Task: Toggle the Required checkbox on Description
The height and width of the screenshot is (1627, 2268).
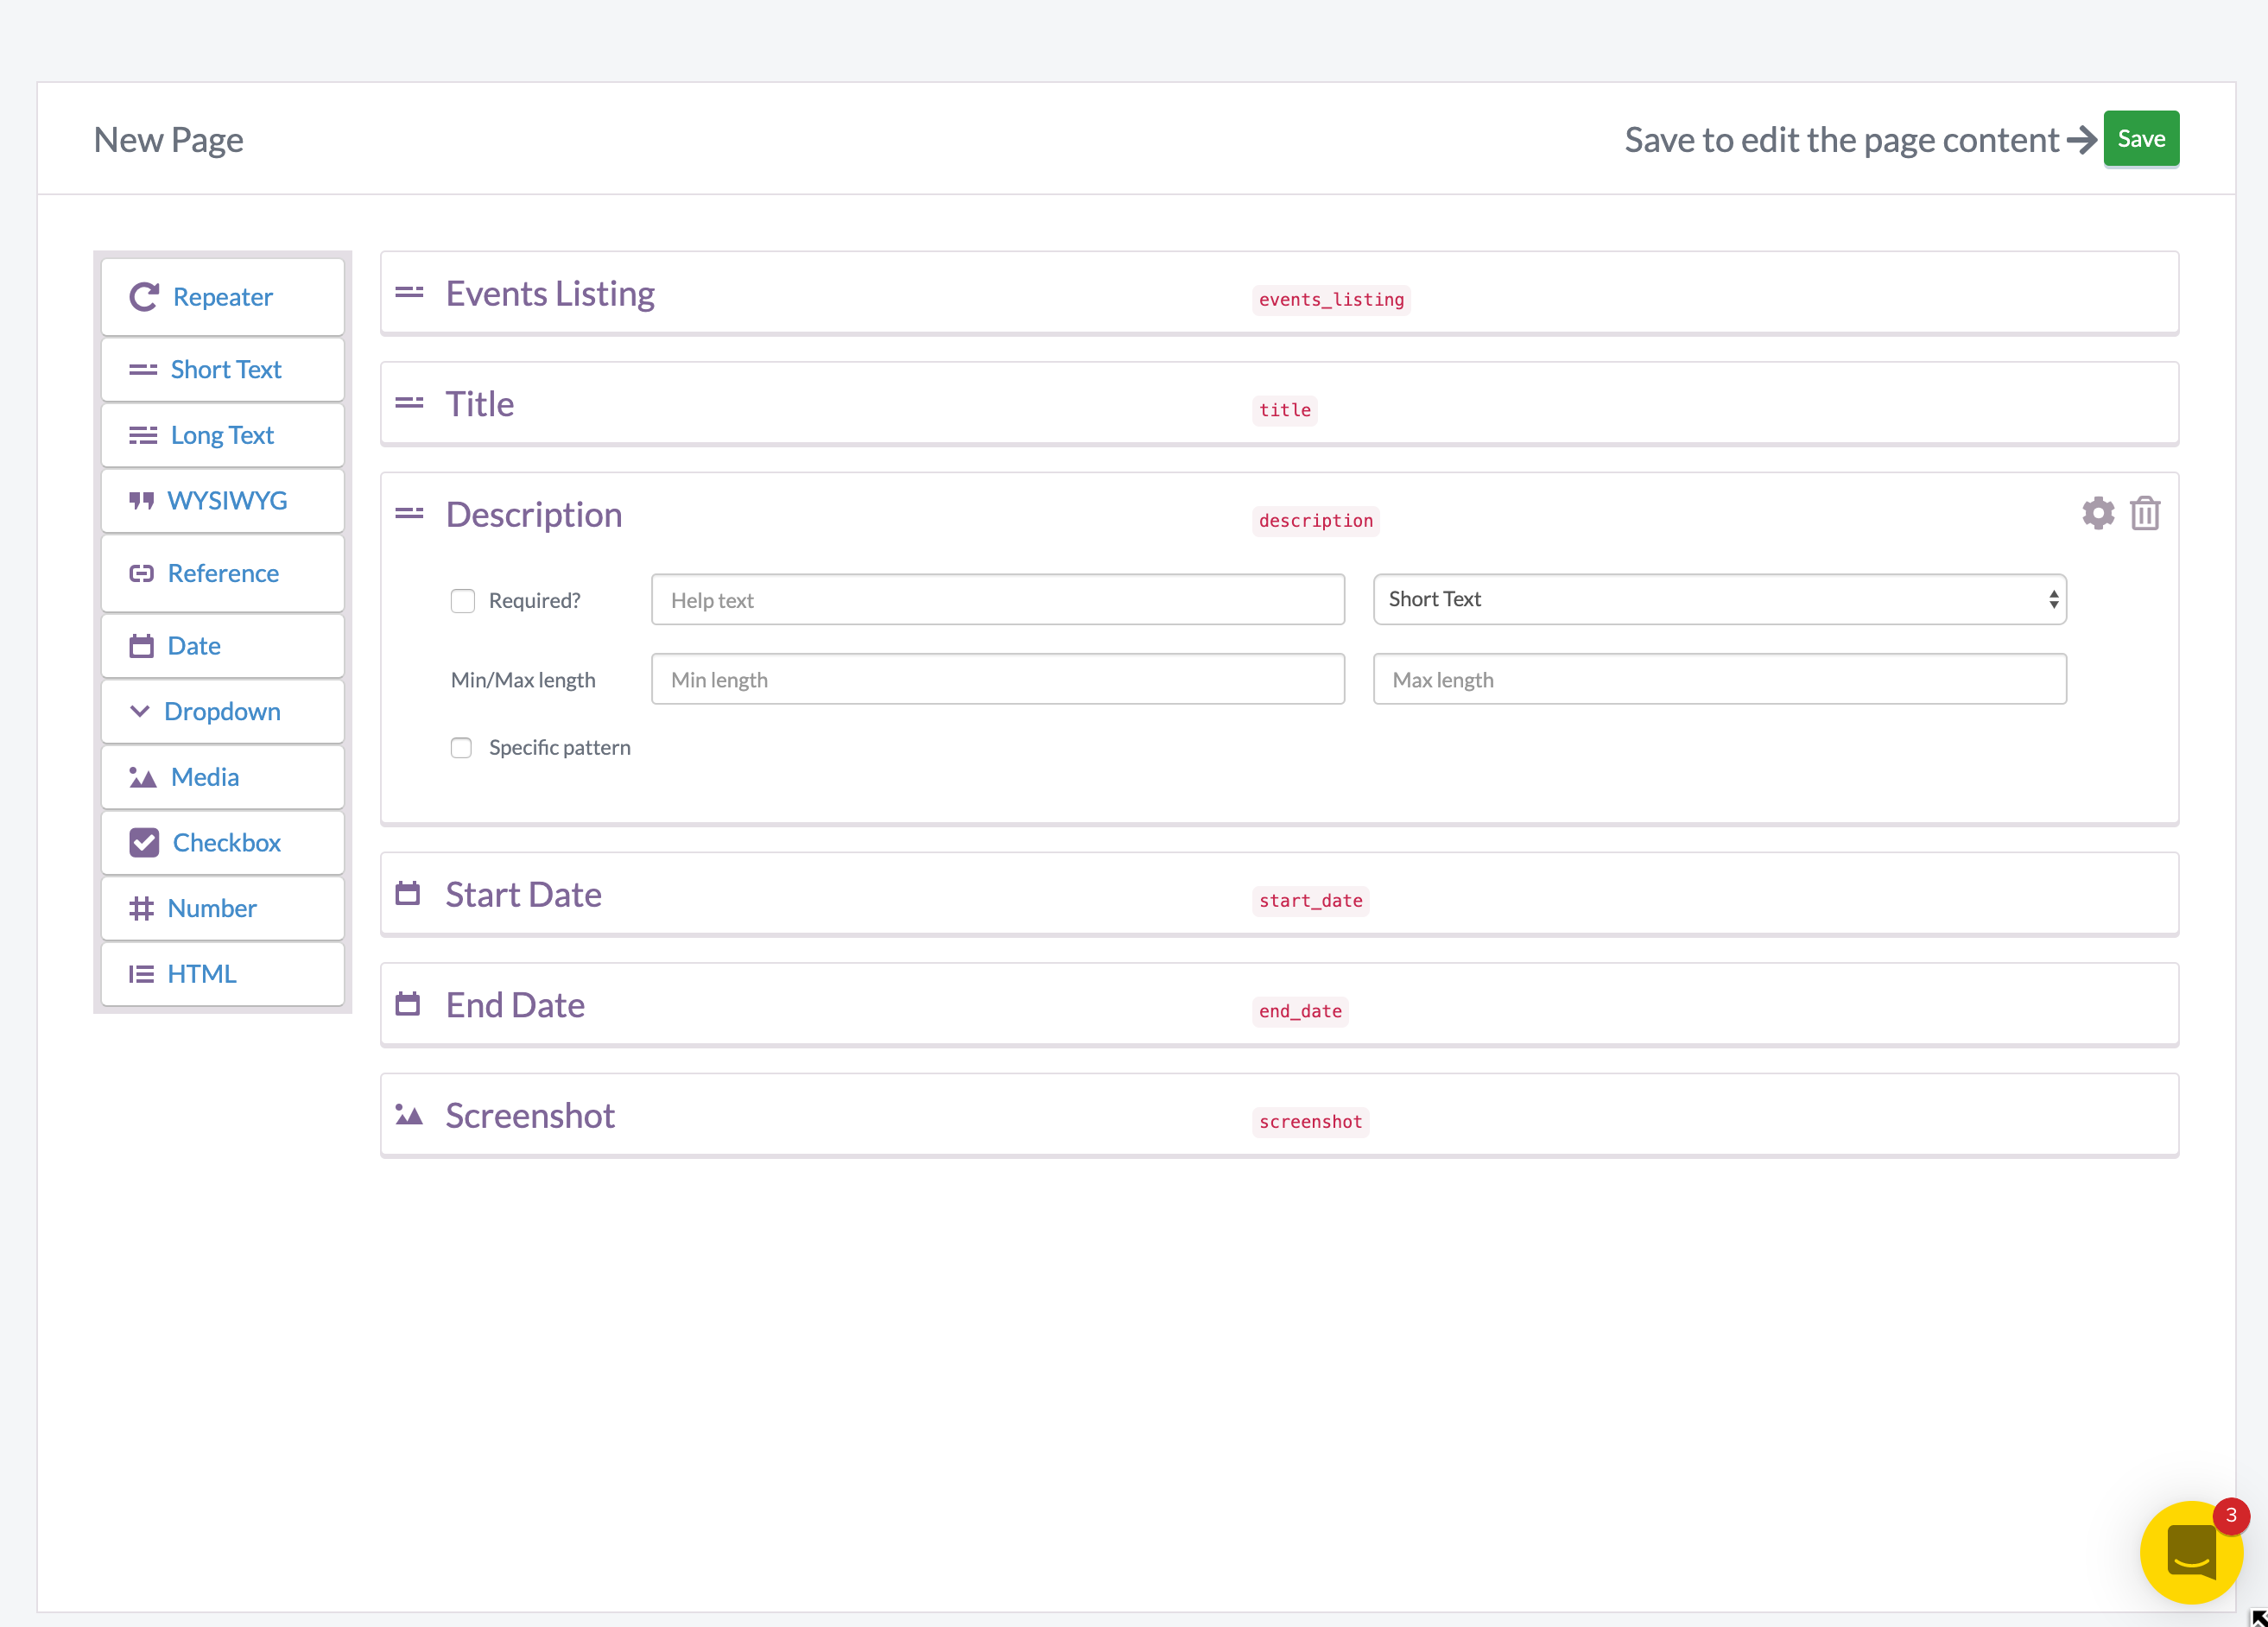Action: click(x=461, y=598)
